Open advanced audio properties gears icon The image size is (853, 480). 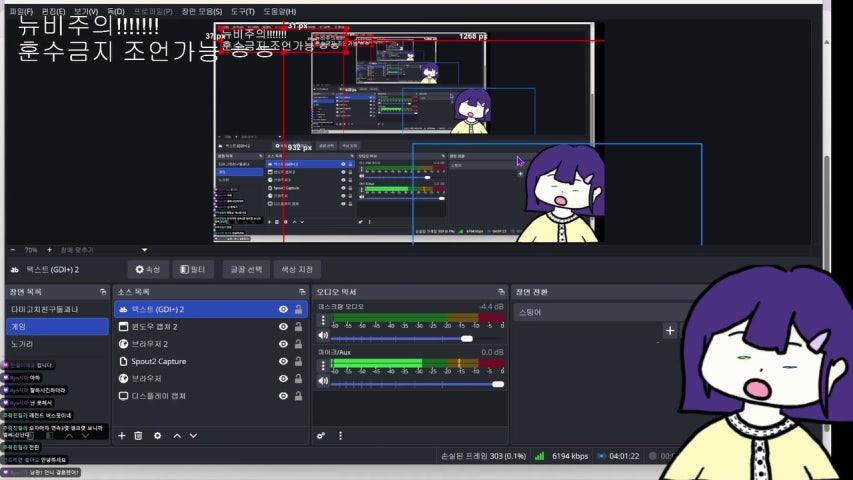tap(321, 436)
